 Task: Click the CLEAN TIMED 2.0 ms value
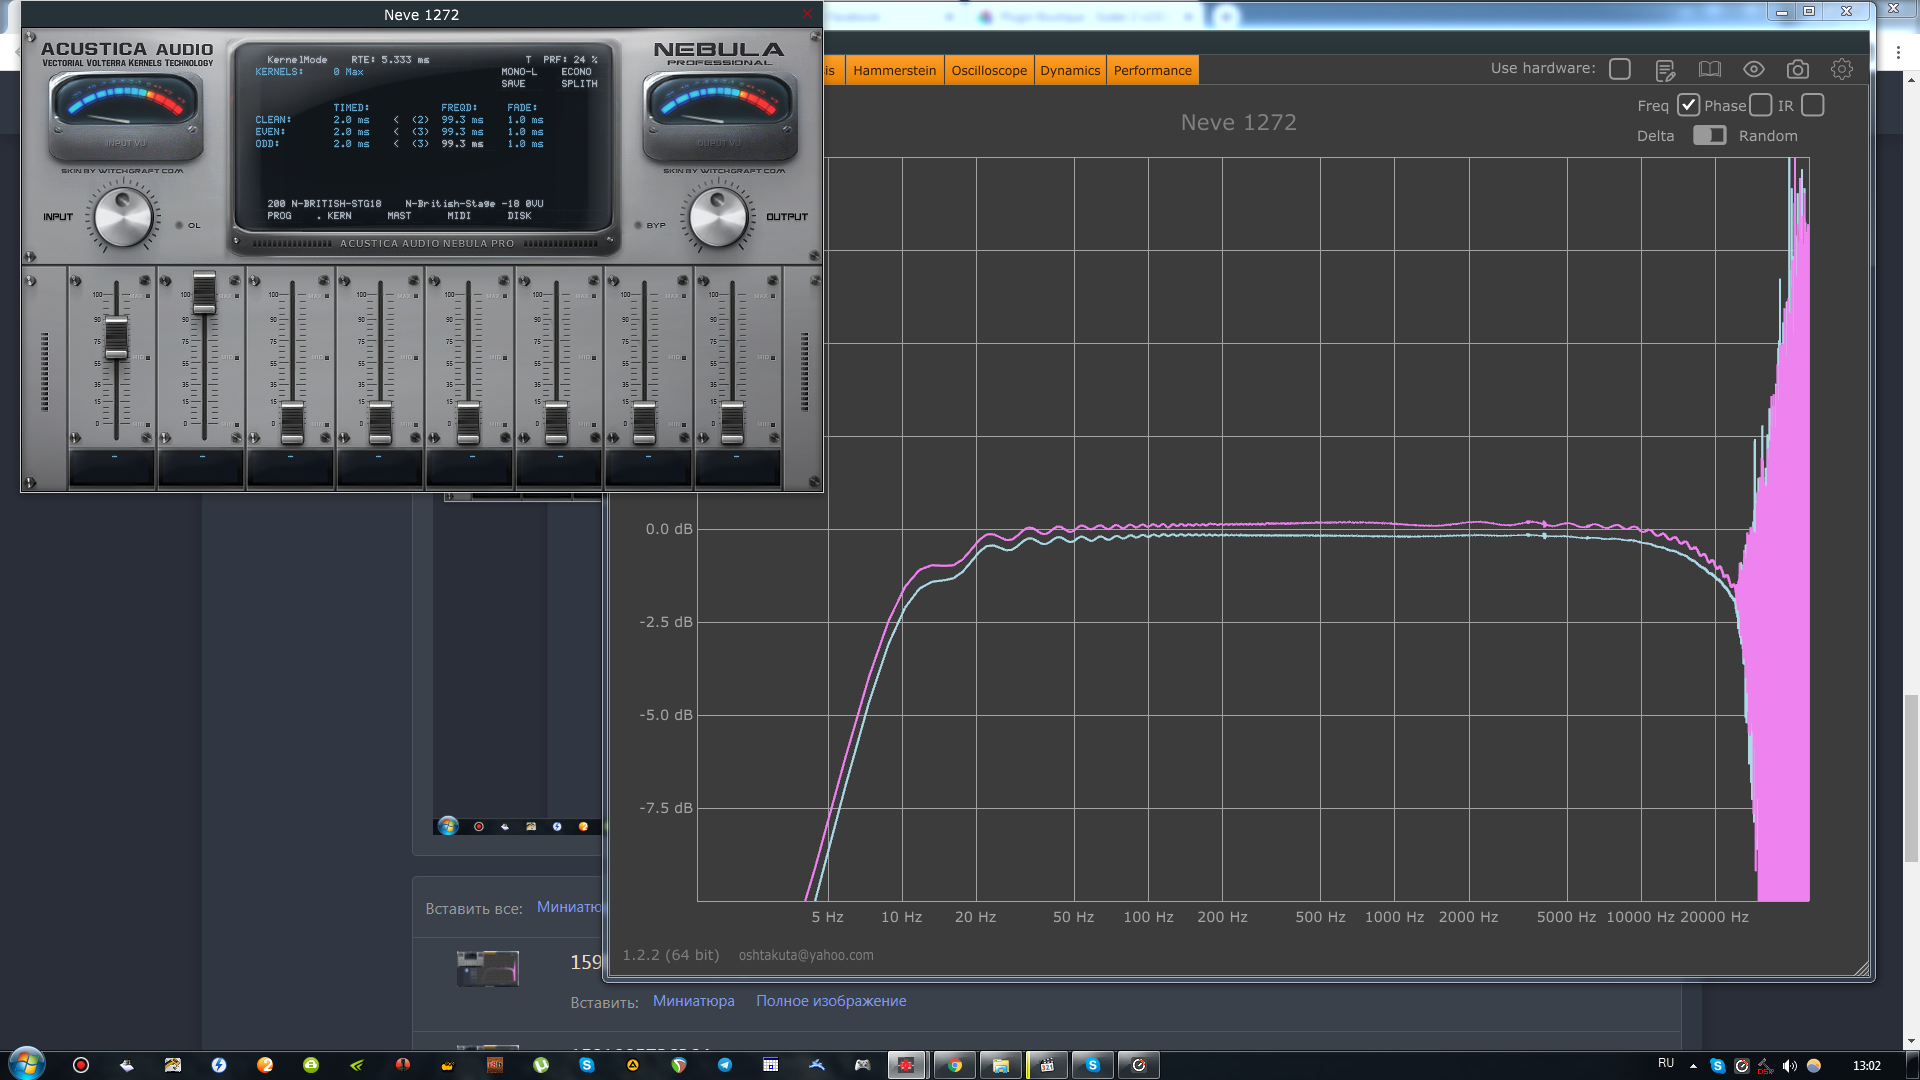(x=351, y=120)
